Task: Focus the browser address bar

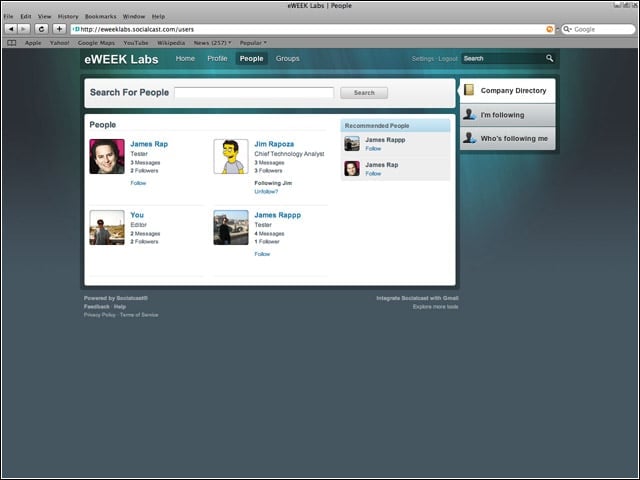Action: (312, 29)
